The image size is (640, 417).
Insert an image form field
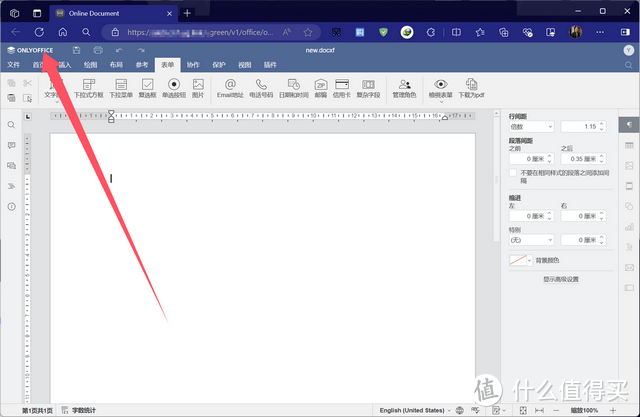pyautogui.click(x=198, y=88)
